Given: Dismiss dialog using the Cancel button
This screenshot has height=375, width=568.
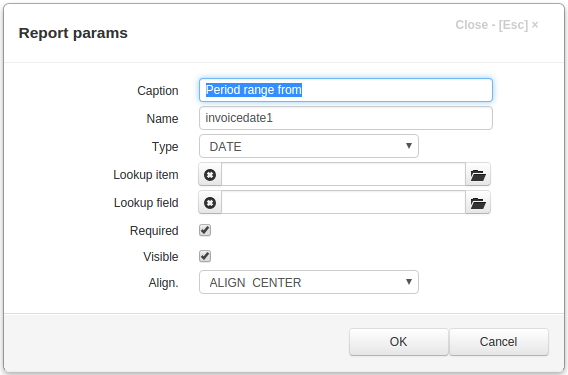Looking at the screenshot, I should [499, 342].
